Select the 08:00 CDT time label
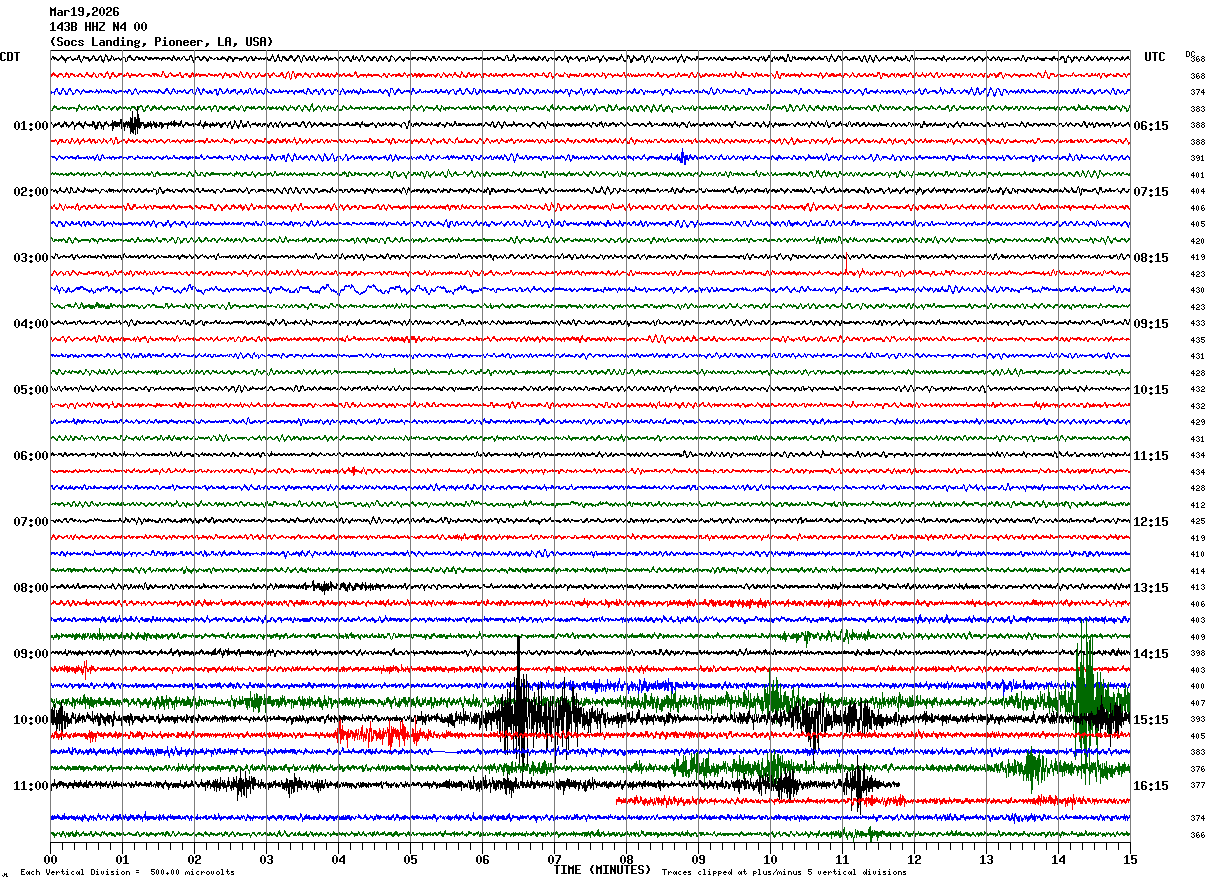1210x886 pixels. tap(30, 588)
